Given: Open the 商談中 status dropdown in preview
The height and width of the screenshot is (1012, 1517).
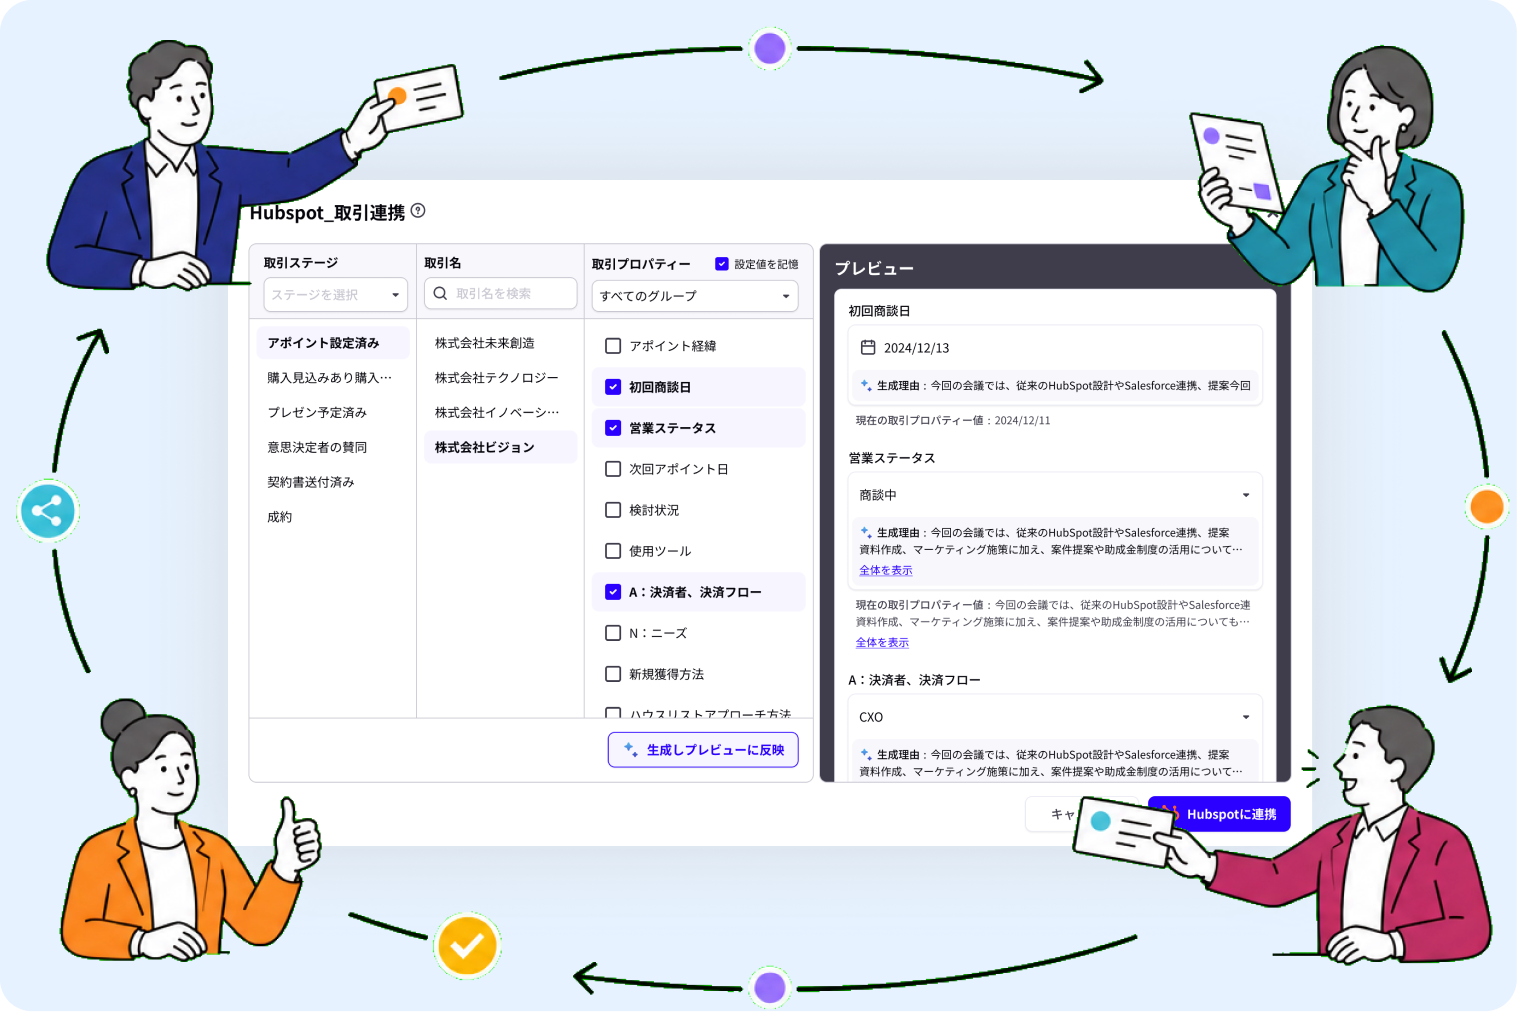Looking at the screenshot, I should pos(1055,495).
